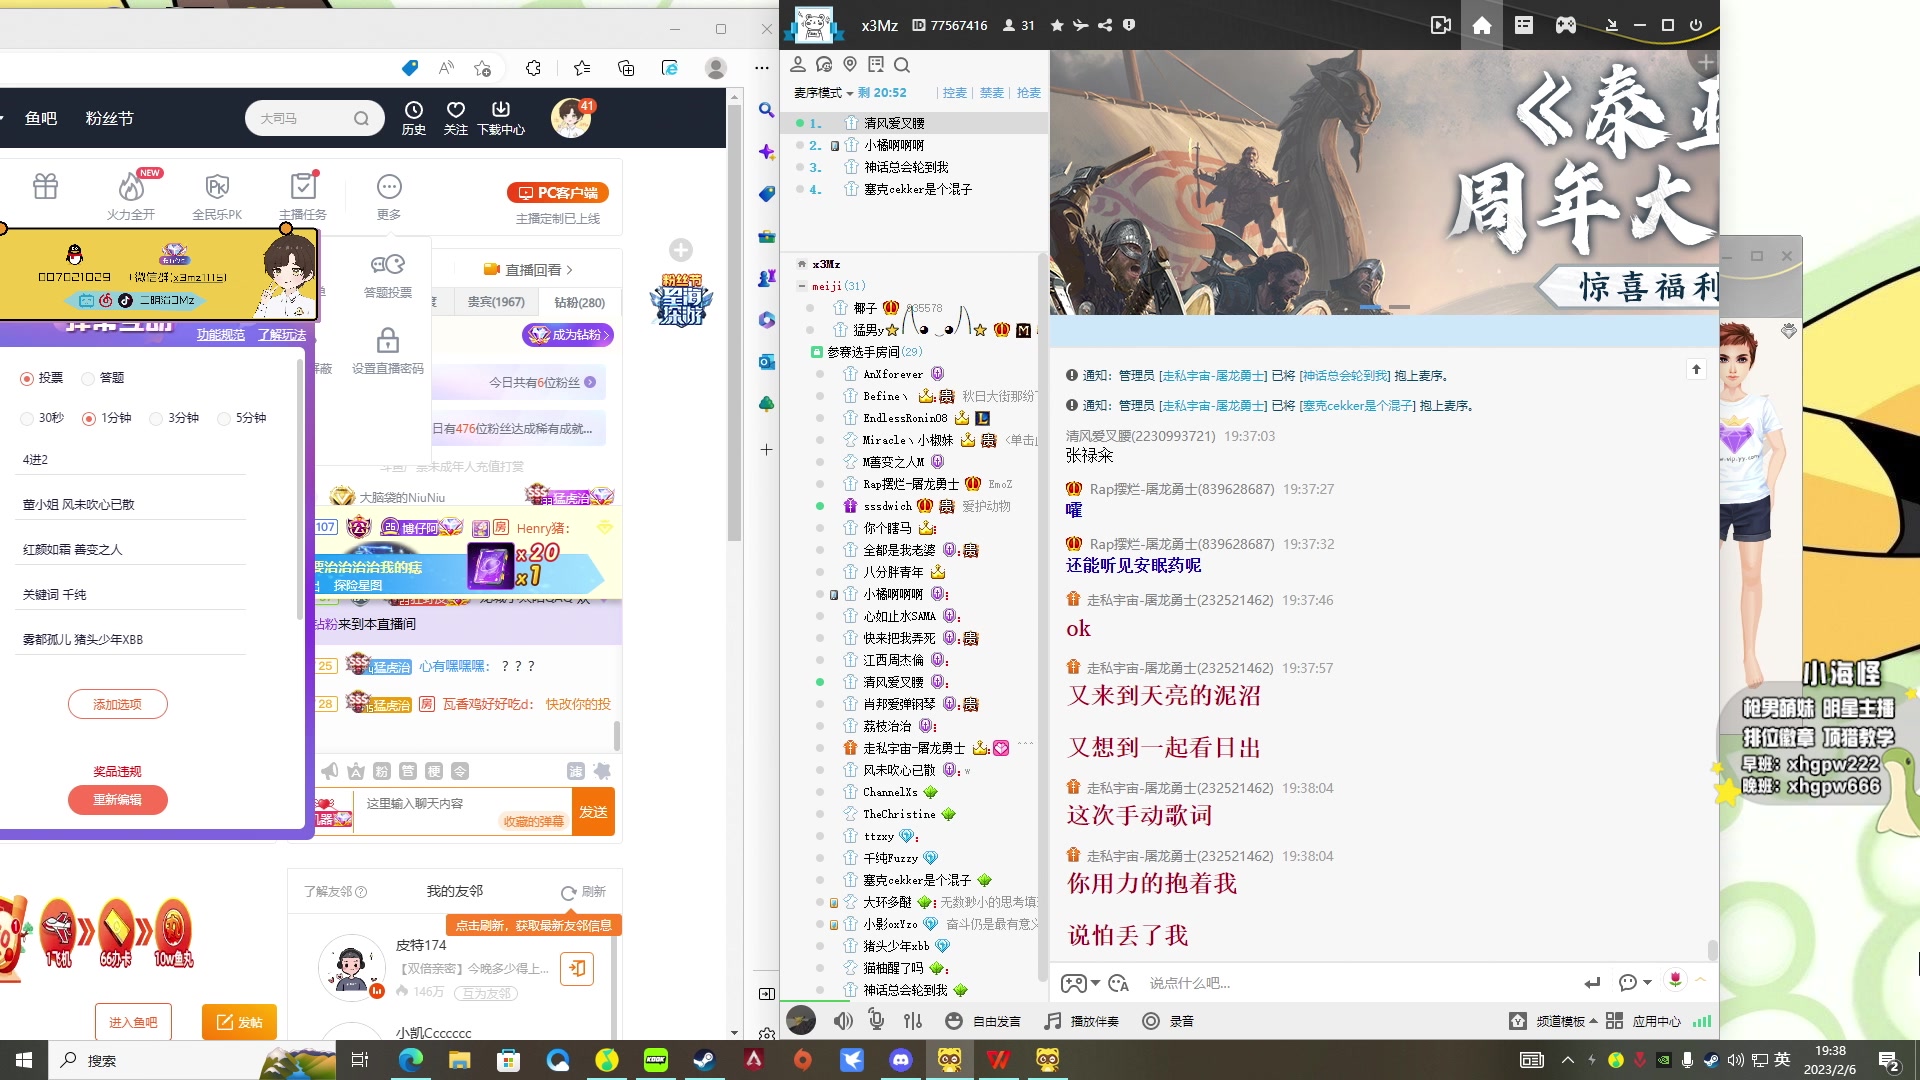Open the 粉丝节 navigation item
The width and height of the screenshot is (1920, 1080).
coord(109,118)
